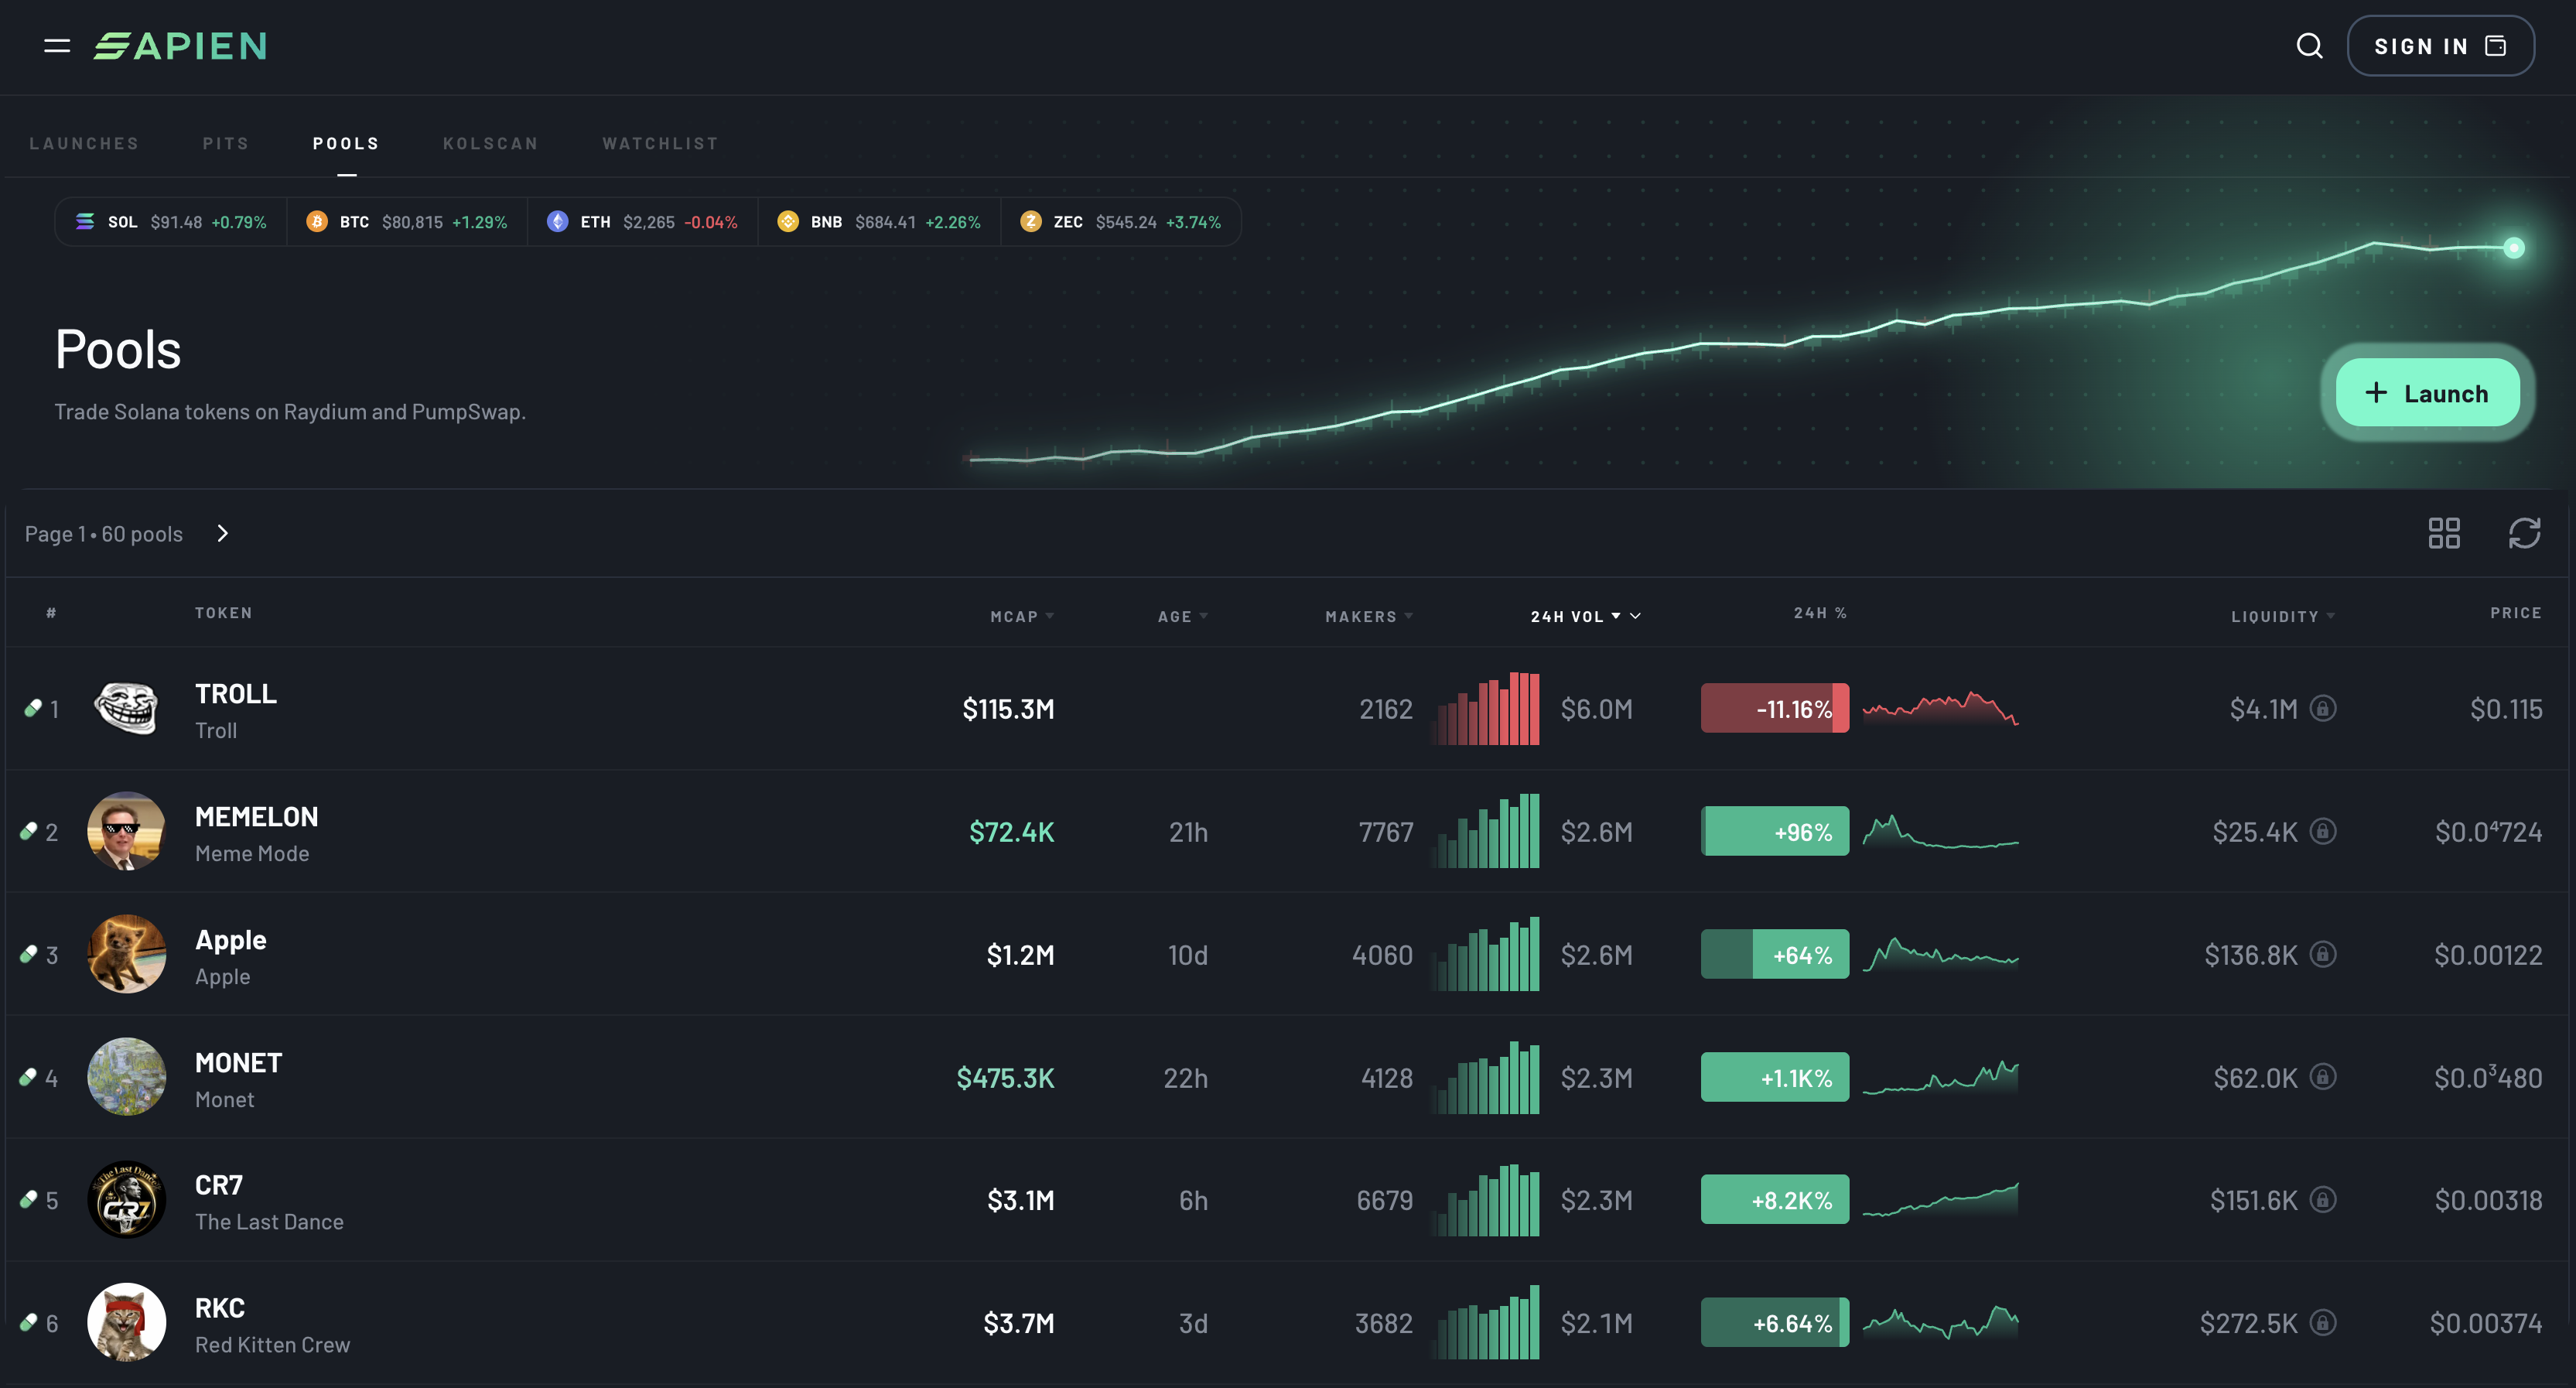2576x1388 pixels.
Task: Sort by Makers column
Action: click(x=1369, y=616)
